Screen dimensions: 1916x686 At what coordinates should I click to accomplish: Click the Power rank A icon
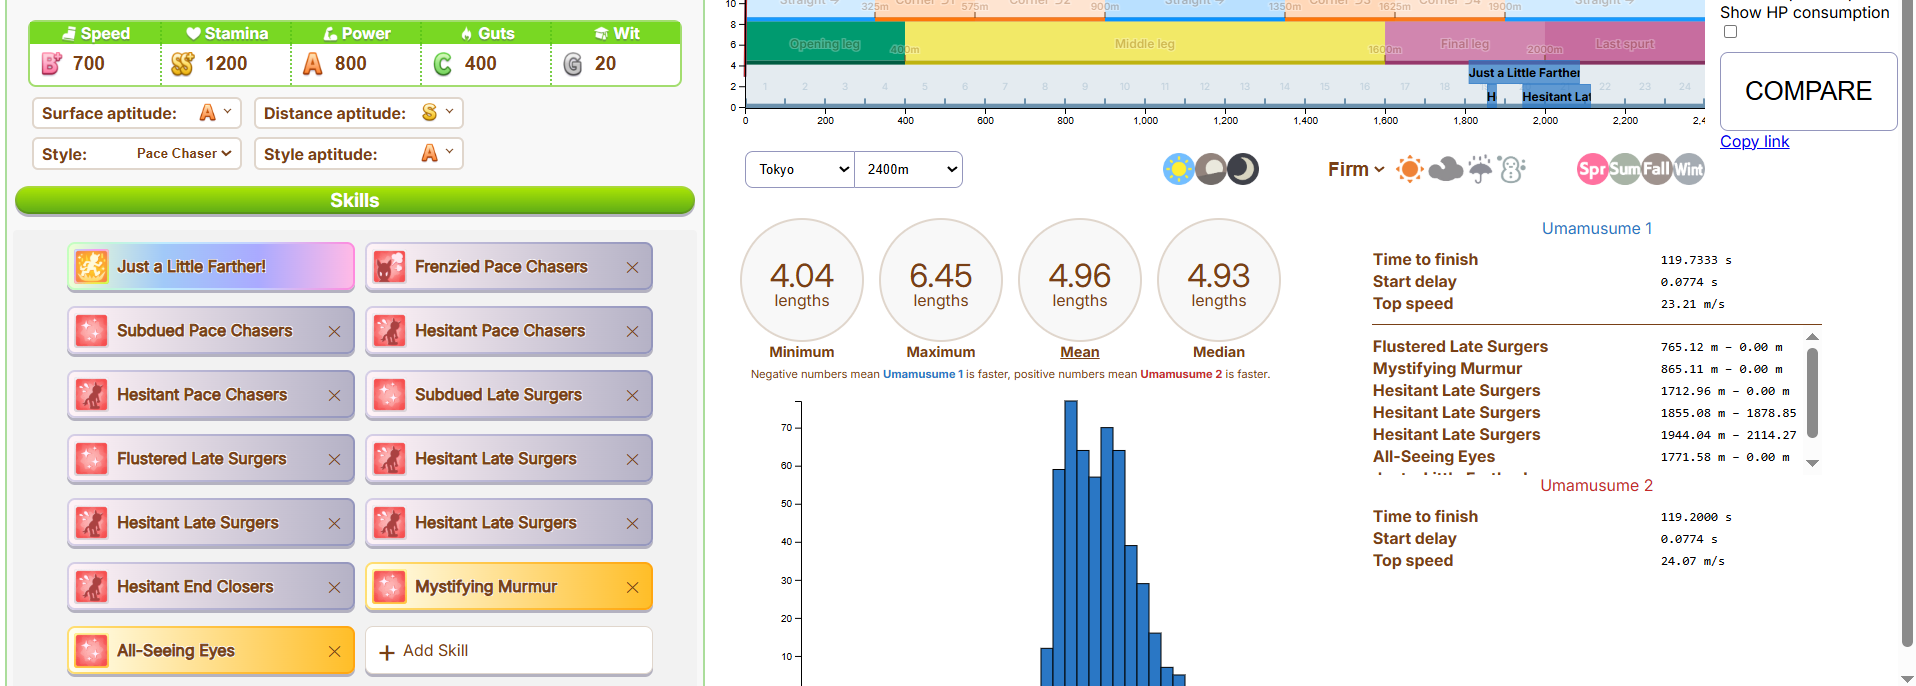click(x=313, y=64)
